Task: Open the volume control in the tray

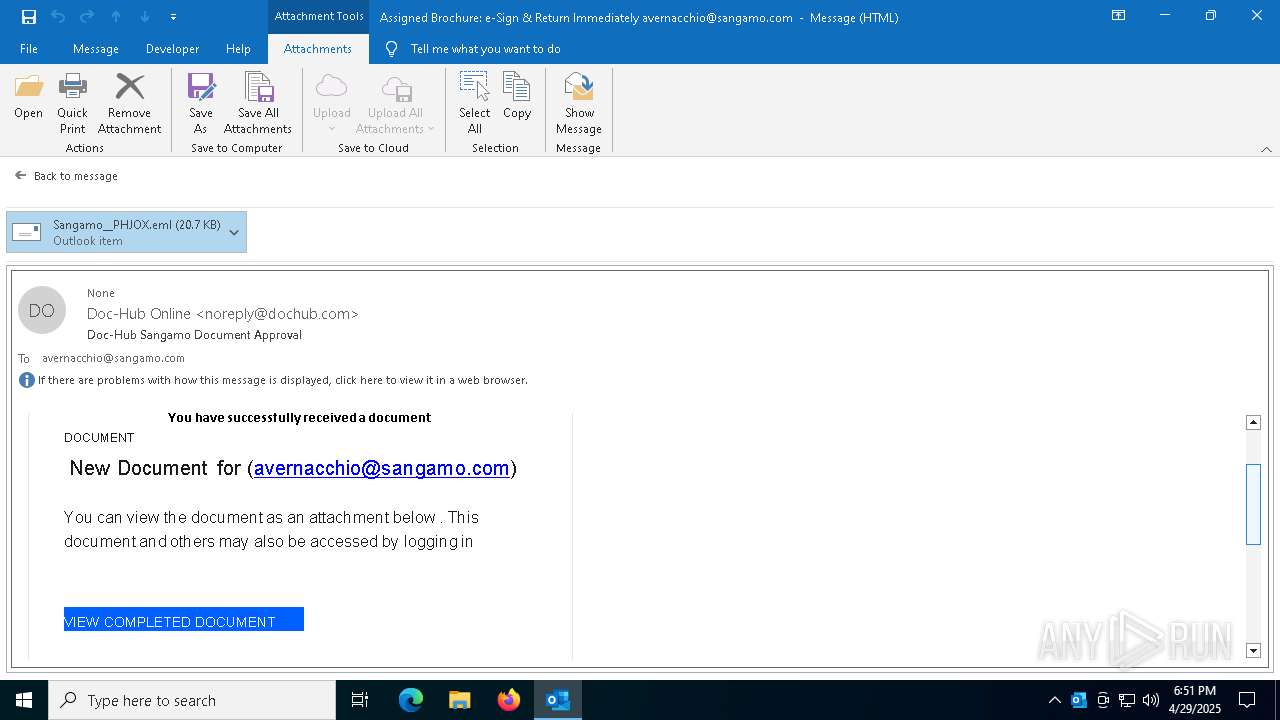Action: point(1151,700)
